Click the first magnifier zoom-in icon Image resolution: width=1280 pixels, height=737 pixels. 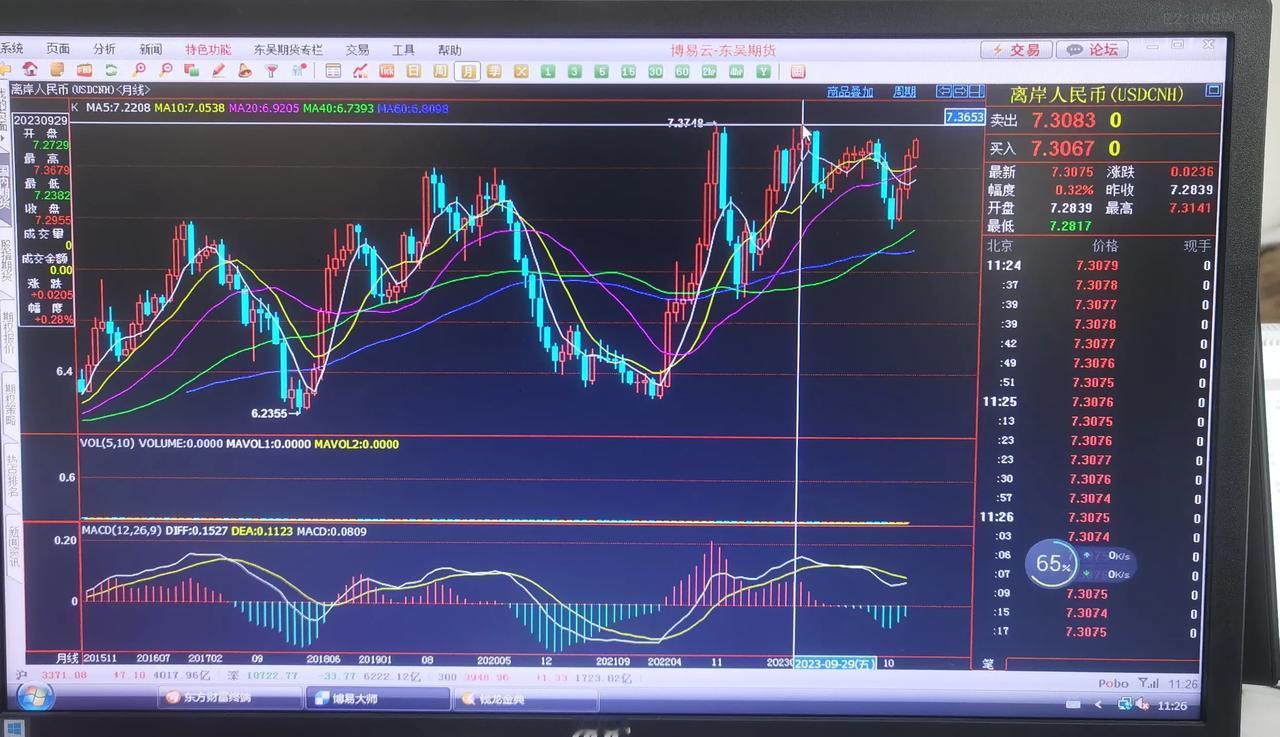pos(139,70)
